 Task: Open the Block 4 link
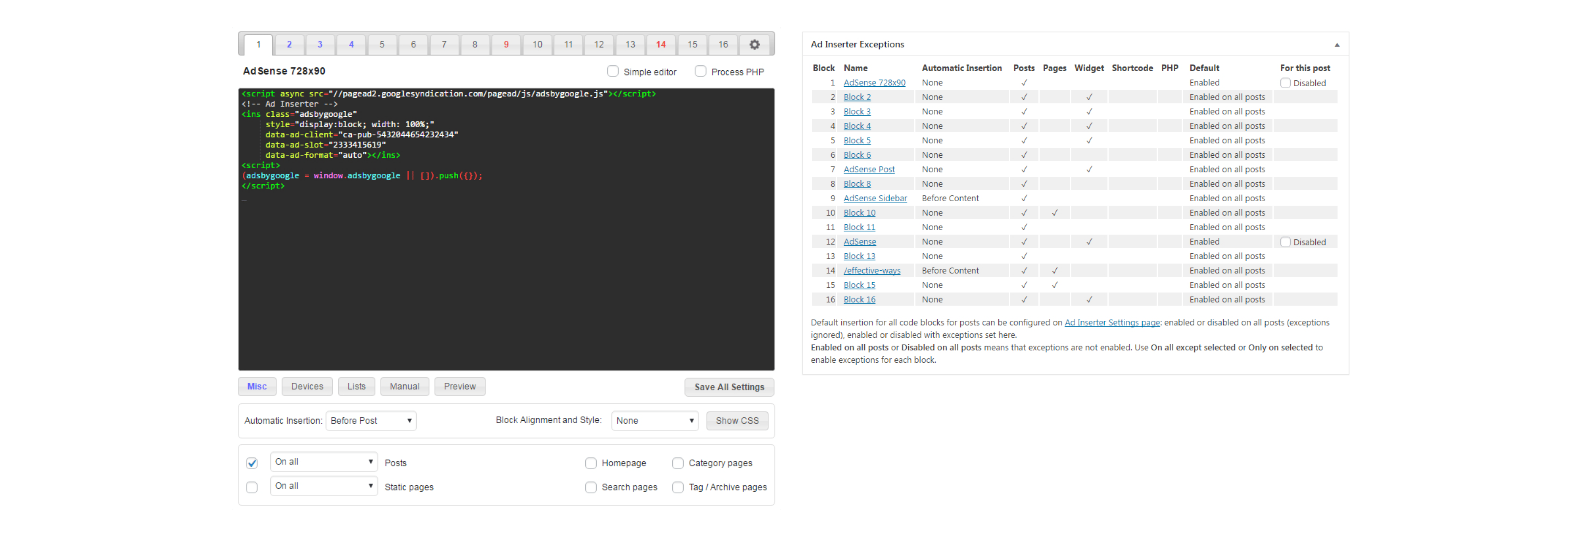(857, 126)
